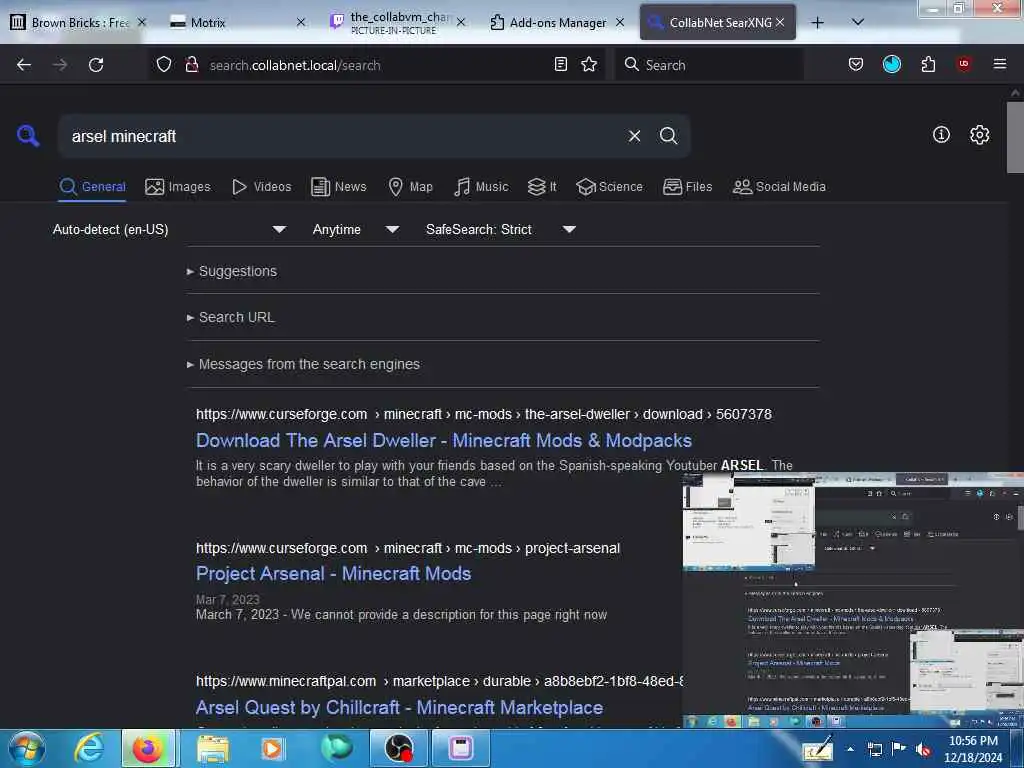This screenshot has height=768, width=1024.
Task: Open the media player taskbar icon
Action: [x=272, y=748]
